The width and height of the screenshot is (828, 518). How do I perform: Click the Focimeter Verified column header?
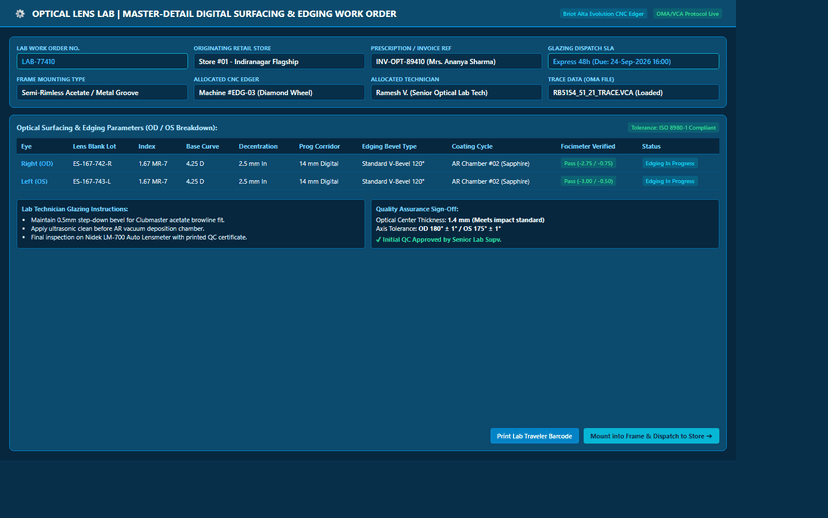point(588,146)
